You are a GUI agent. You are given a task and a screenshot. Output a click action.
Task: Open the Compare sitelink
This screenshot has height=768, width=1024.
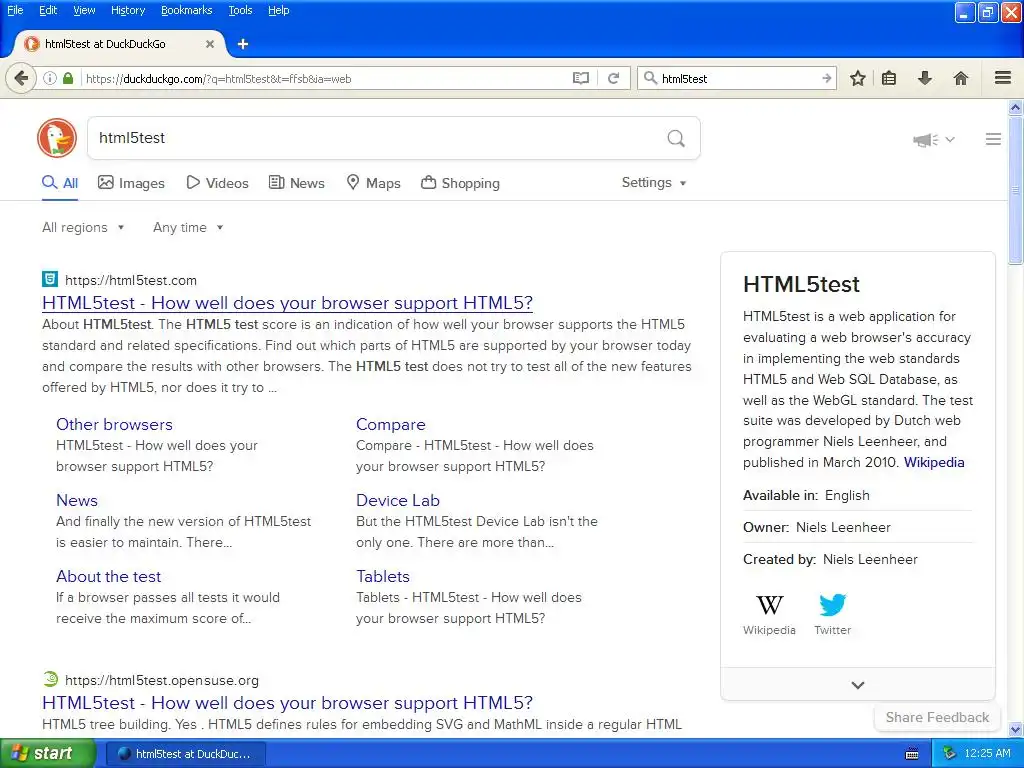391,424
